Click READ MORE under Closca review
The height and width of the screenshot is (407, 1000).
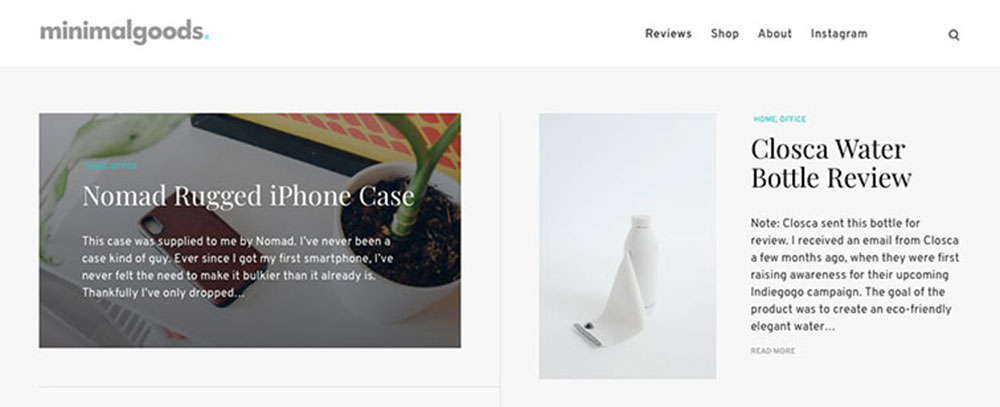tap(772, 351)
